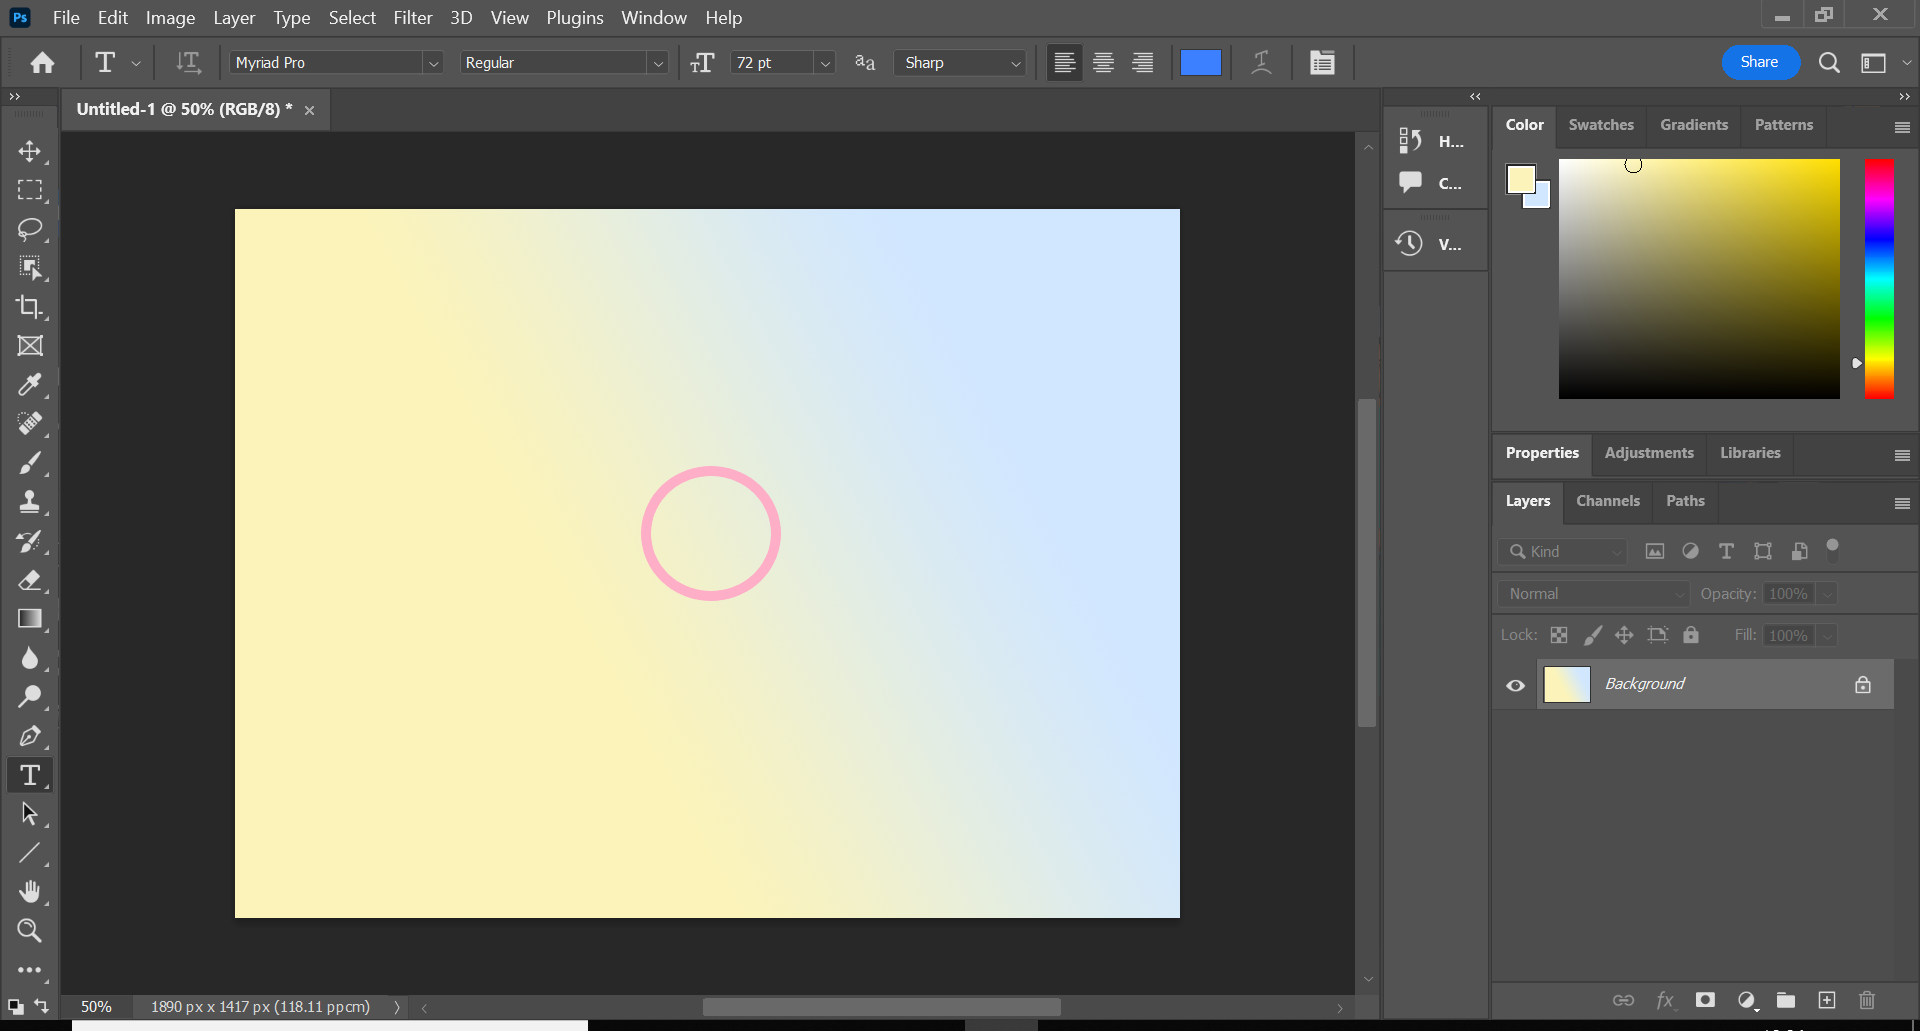The width and height of the screenshot is (1920, 1031).
Task: Open the 72 pt font size dropdown
Action: pyautogui.click(x=825, y=63)
